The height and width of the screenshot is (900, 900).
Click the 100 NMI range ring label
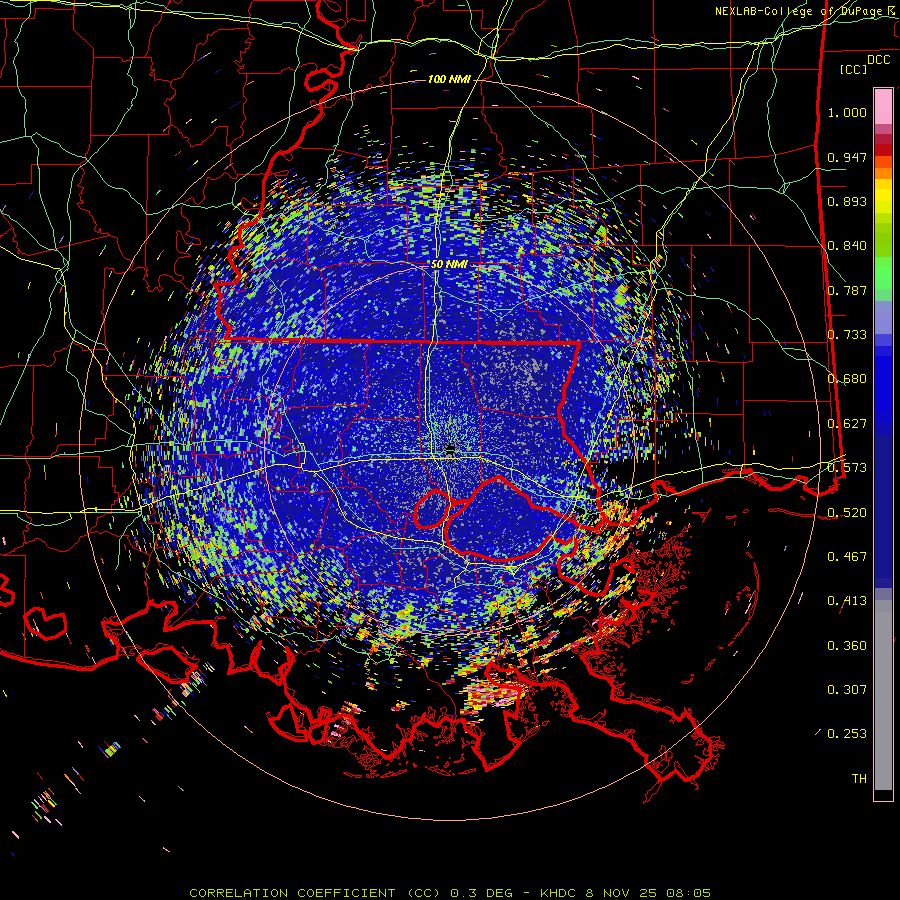tap(449, 79)
